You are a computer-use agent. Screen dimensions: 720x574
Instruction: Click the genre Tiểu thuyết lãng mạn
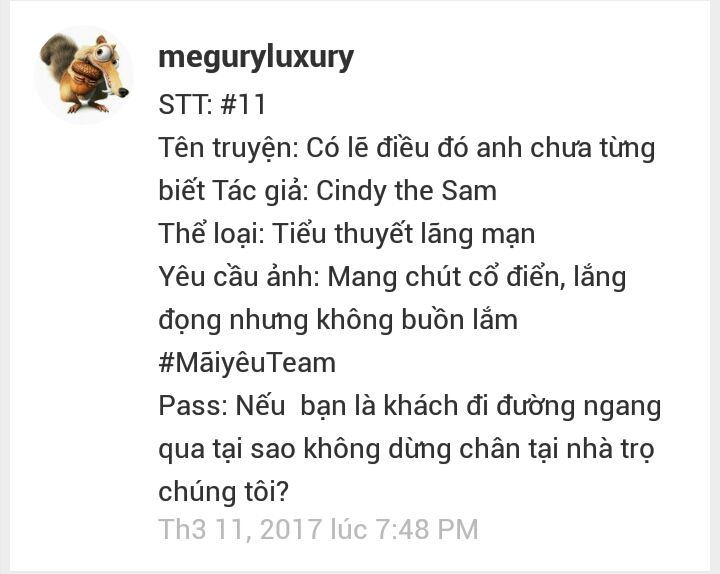(x=404, y=234)
